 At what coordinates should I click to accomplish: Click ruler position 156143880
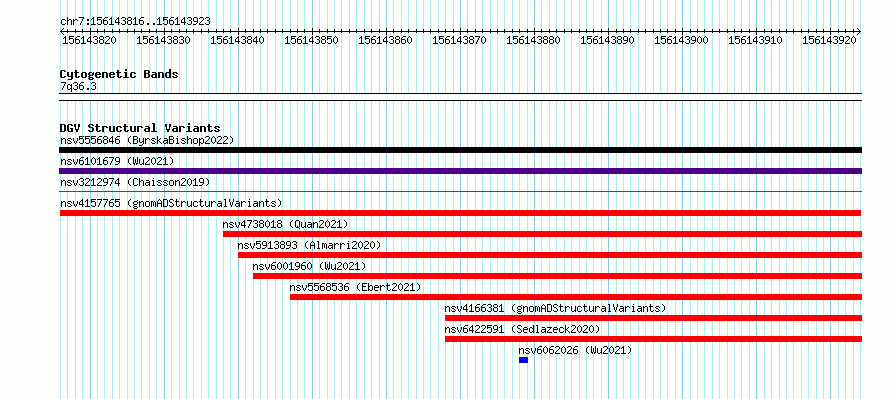533,40
